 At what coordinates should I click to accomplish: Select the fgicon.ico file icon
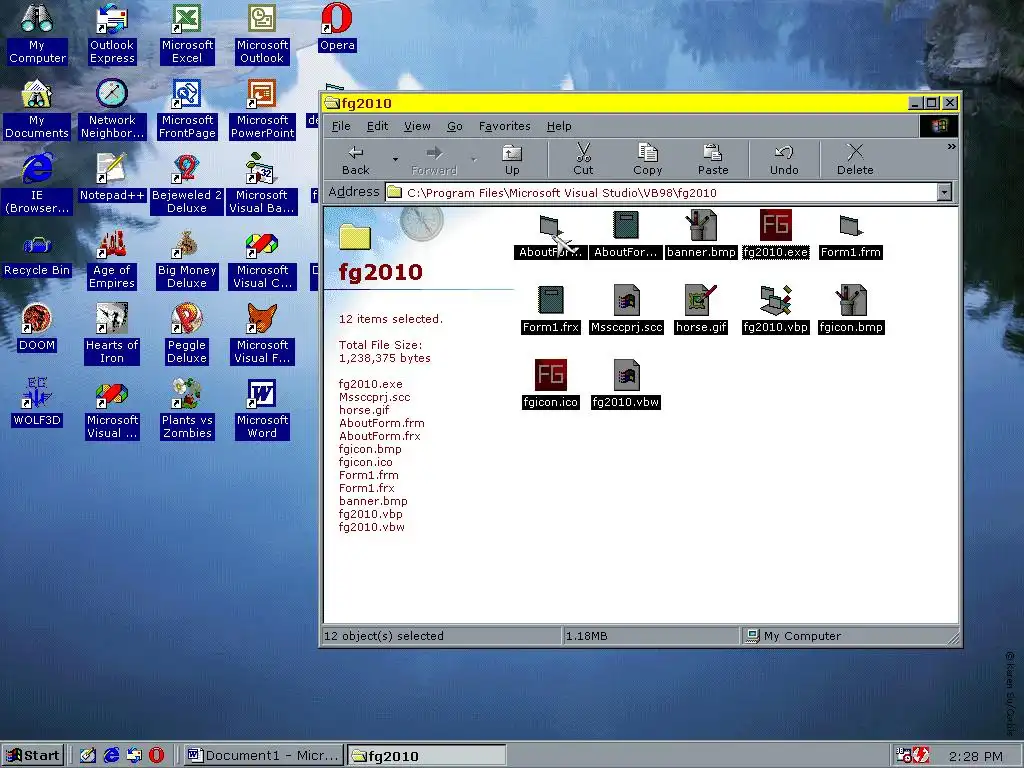click(551, 375)
